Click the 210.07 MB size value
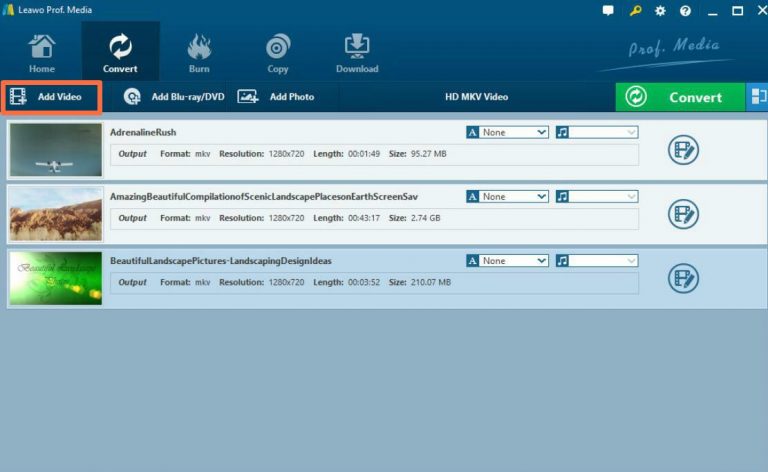 431,282
